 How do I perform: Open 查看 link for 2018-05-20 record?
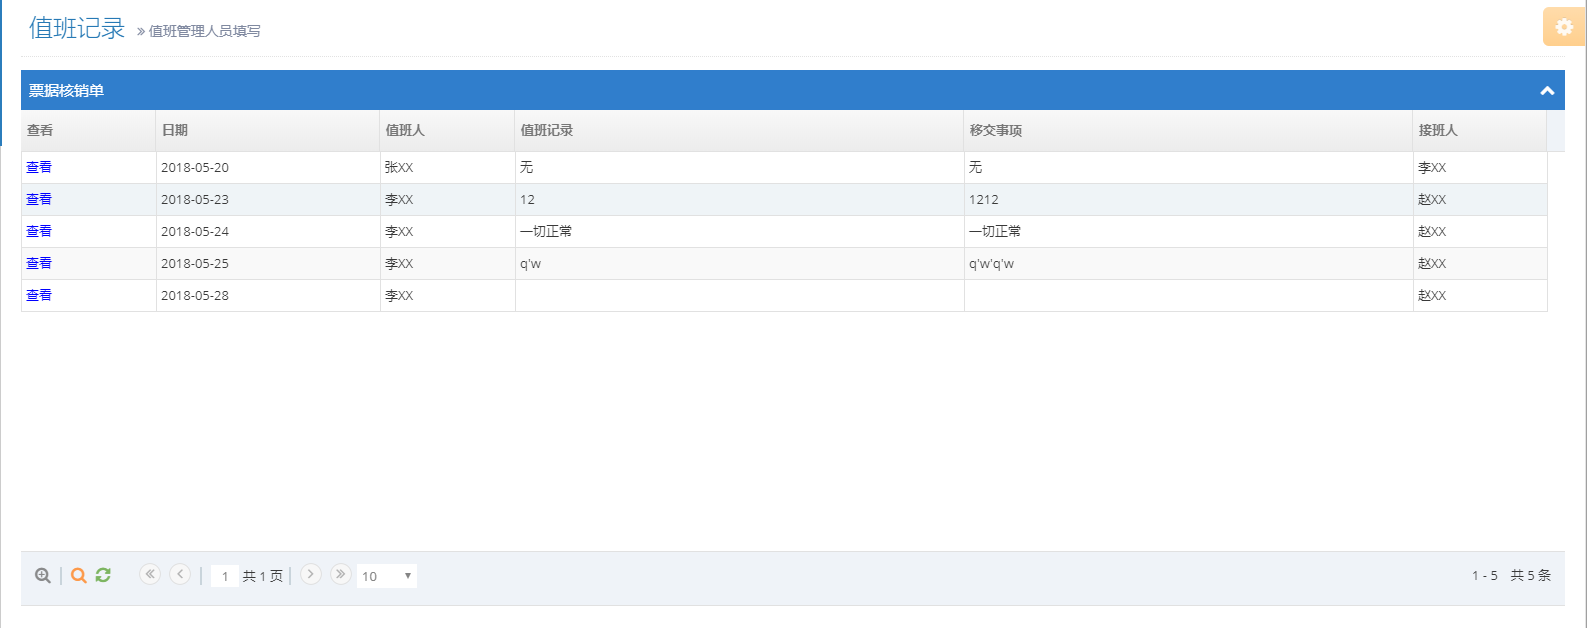pyautogui.click(x=39, y=167)
